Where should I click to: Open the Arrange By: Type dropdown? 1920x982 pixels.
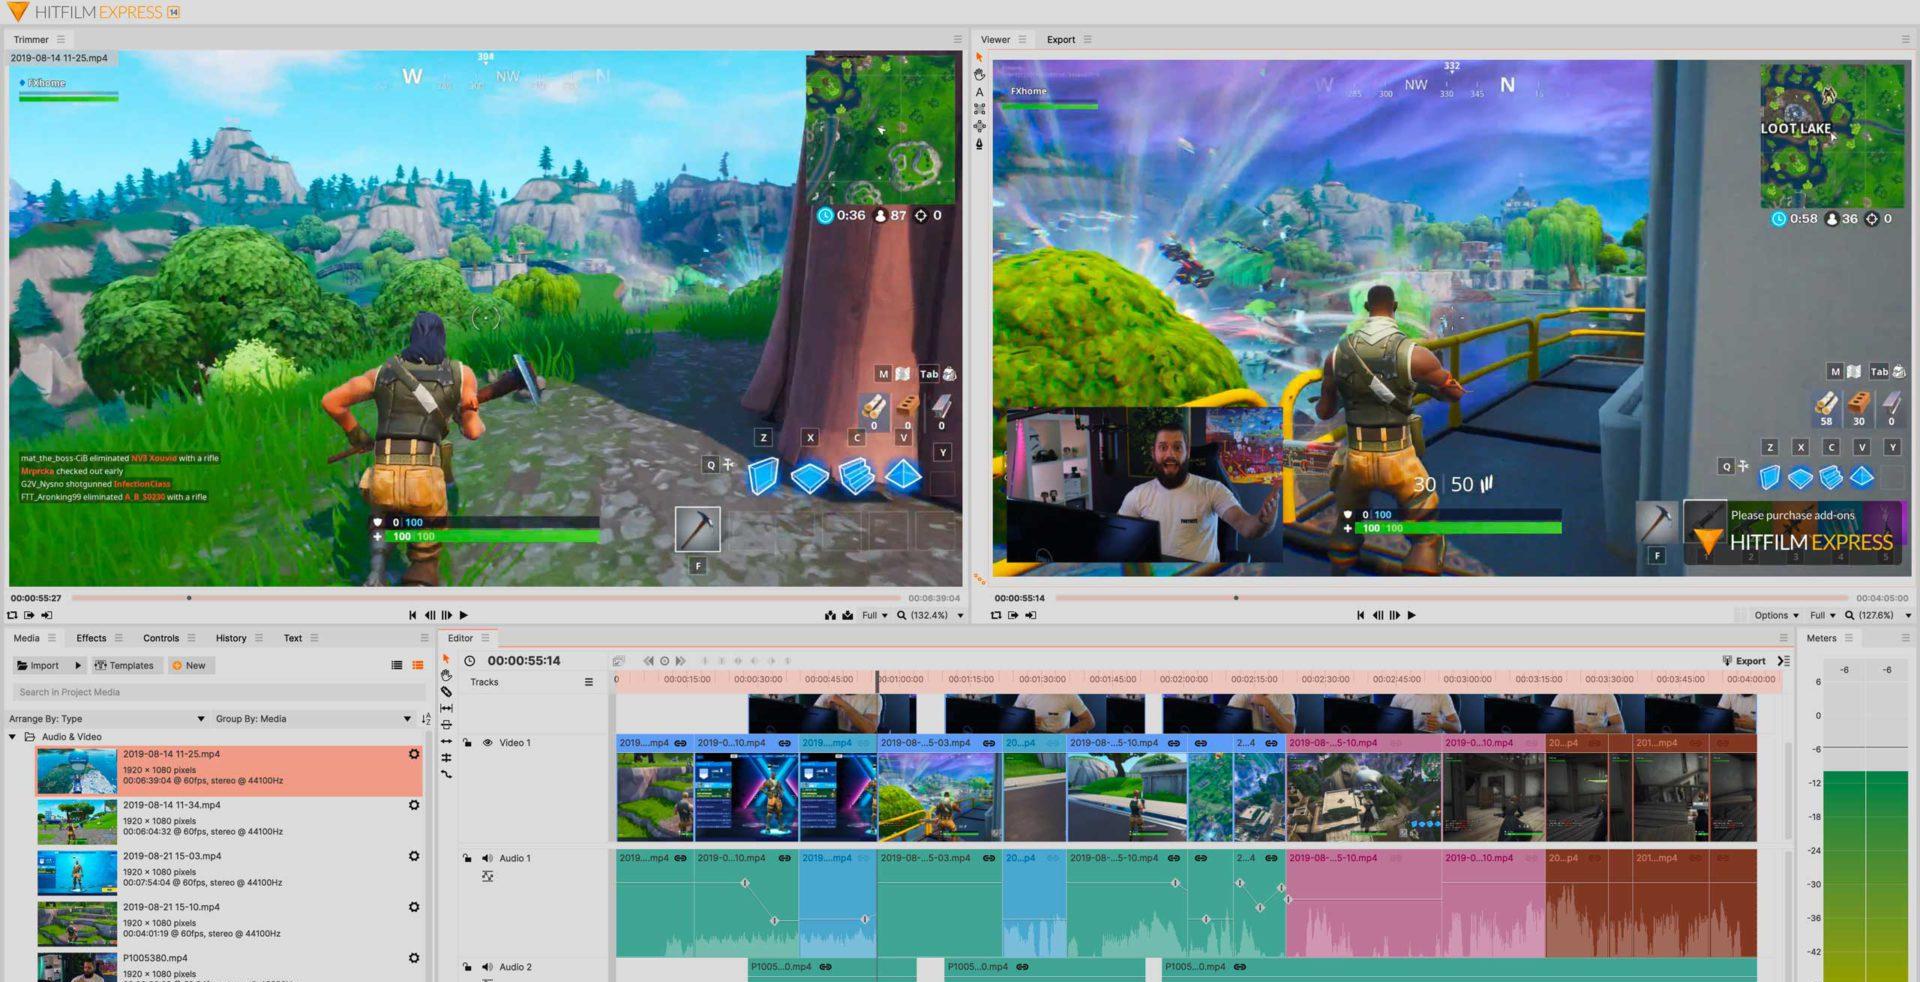pyautogui.click(x=107, y=719)
